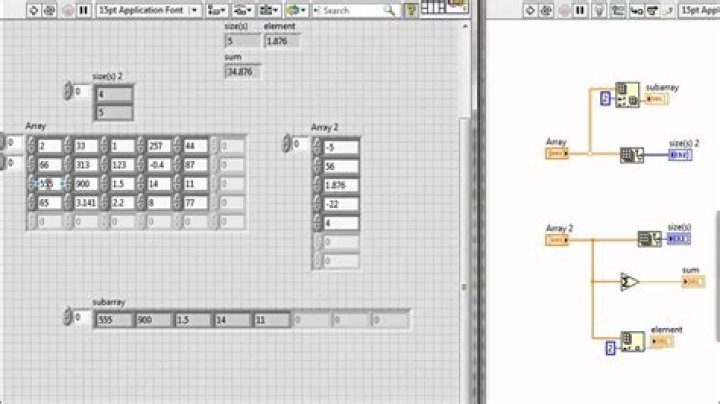Select the Index Array node near element
The width and height of the screenshot is (720, 404).
pyautogui.click(x=630, y=342)
